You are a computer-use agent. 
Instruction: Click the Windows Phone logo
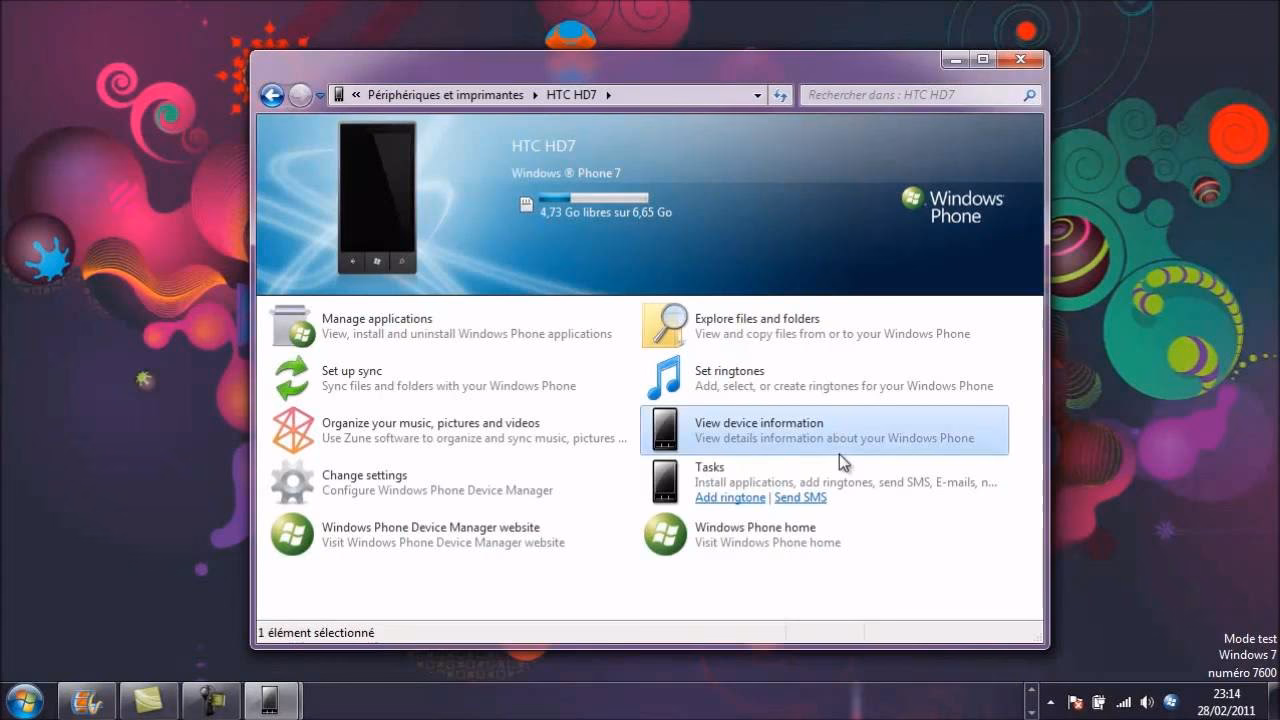[x=952, y=205]
